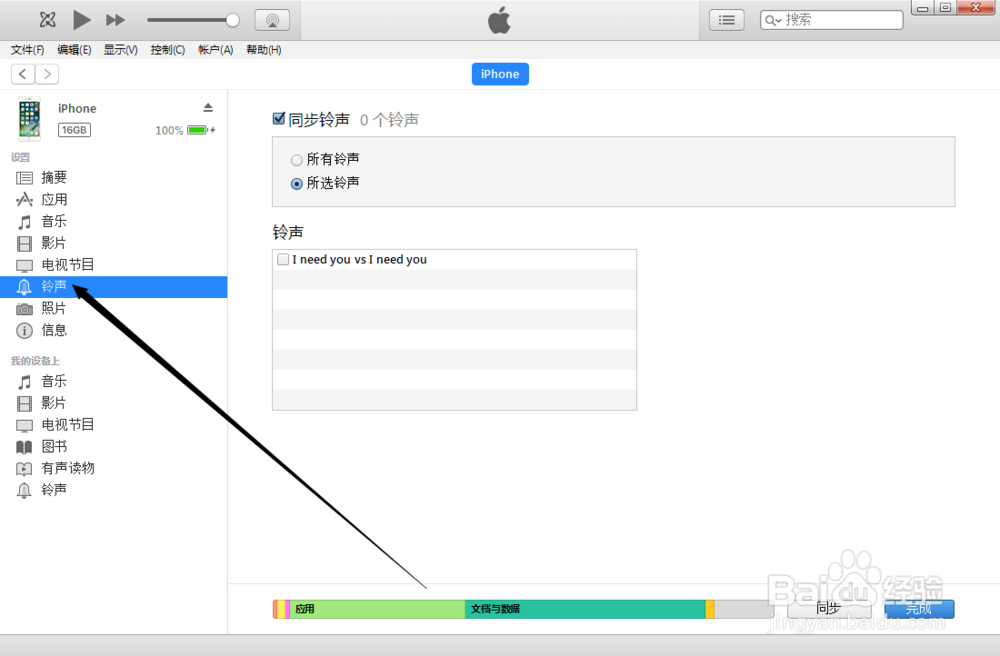
Task: Open the 文件(F) menu
Action: (27, 50)
